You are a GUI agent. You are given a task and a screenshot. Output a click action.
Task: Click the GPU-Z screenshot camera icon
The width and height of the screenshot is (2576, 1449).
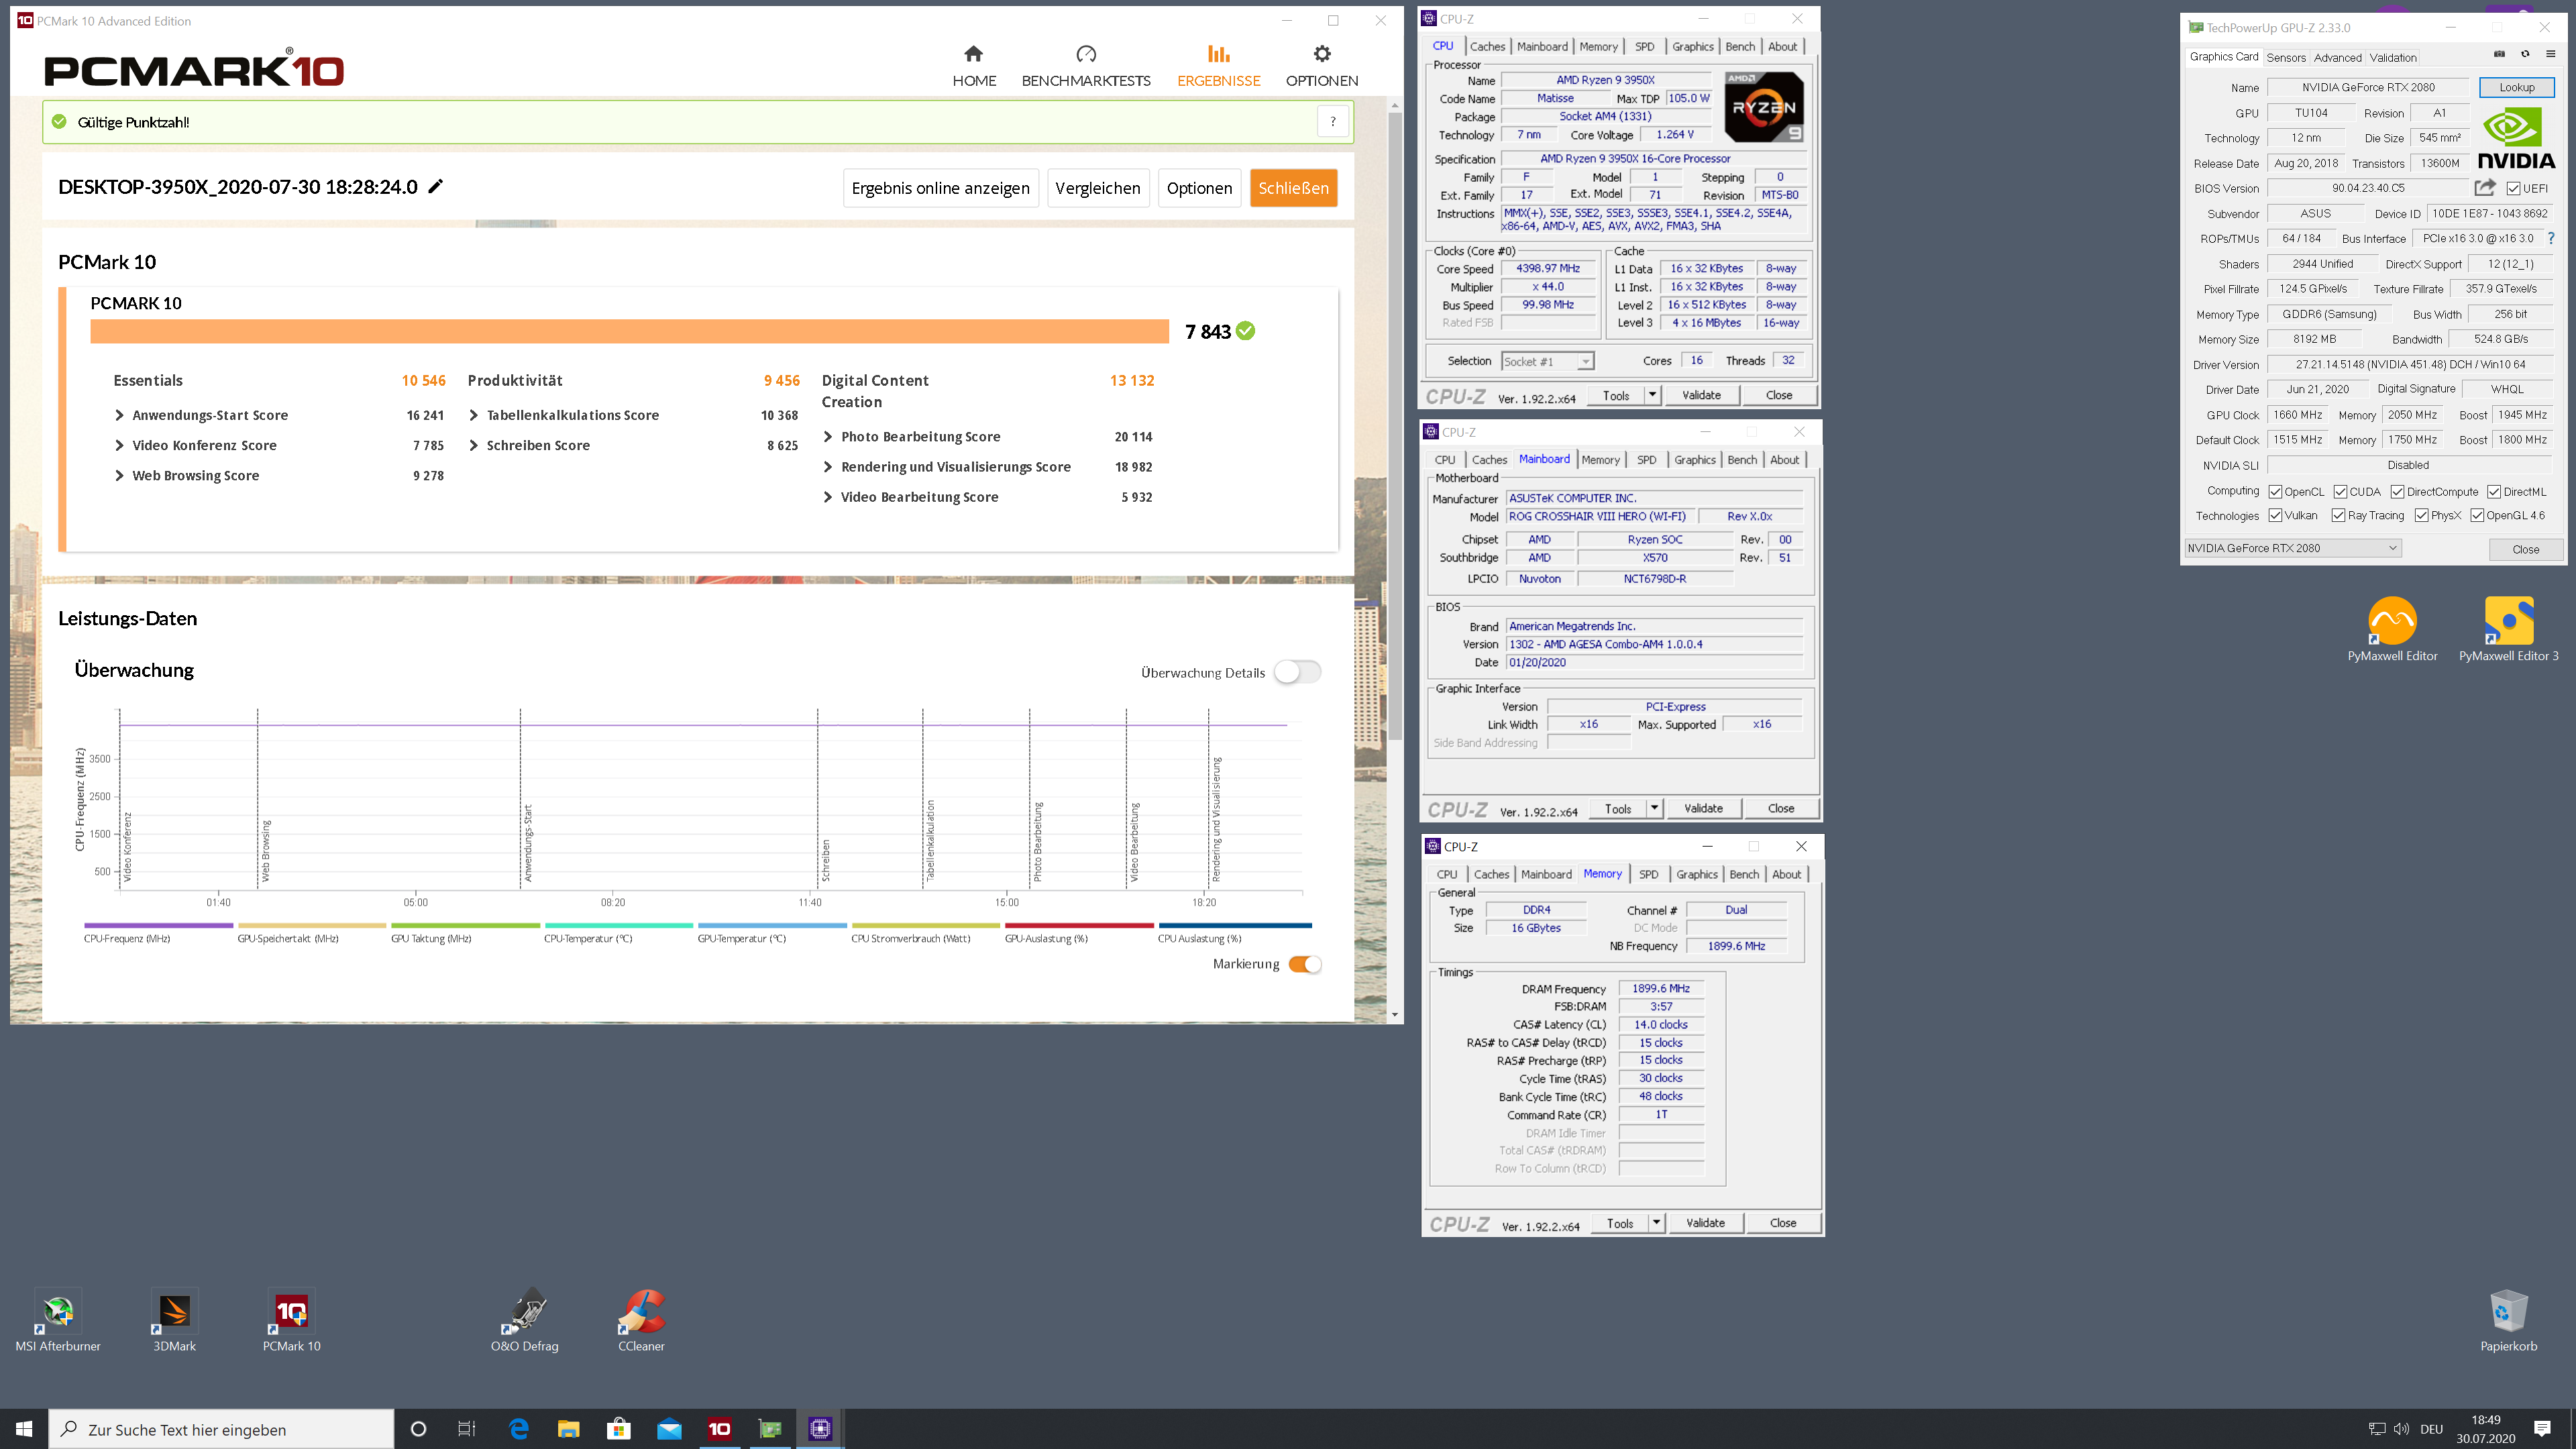[x=2499, y=54]
